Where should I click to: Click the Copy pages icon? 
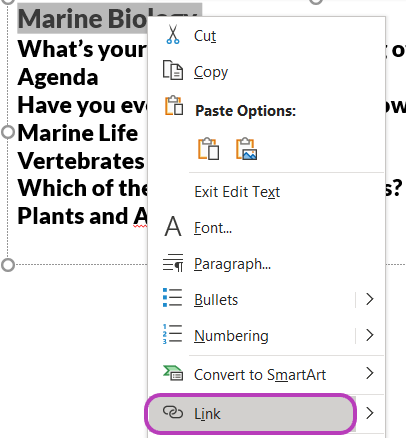click(173, 70)
